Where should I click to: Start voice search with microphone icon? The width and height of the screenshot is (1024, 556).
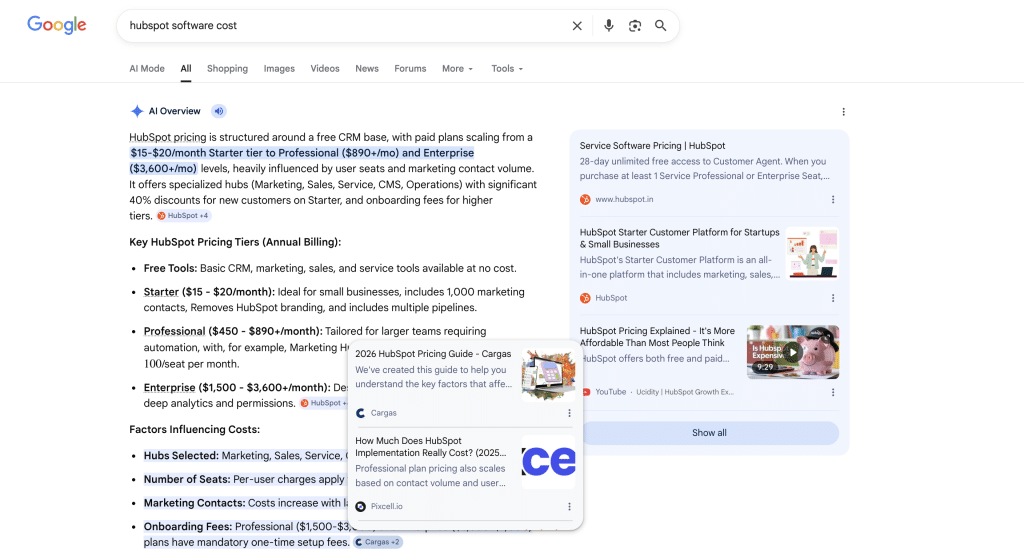click(608, 25)
